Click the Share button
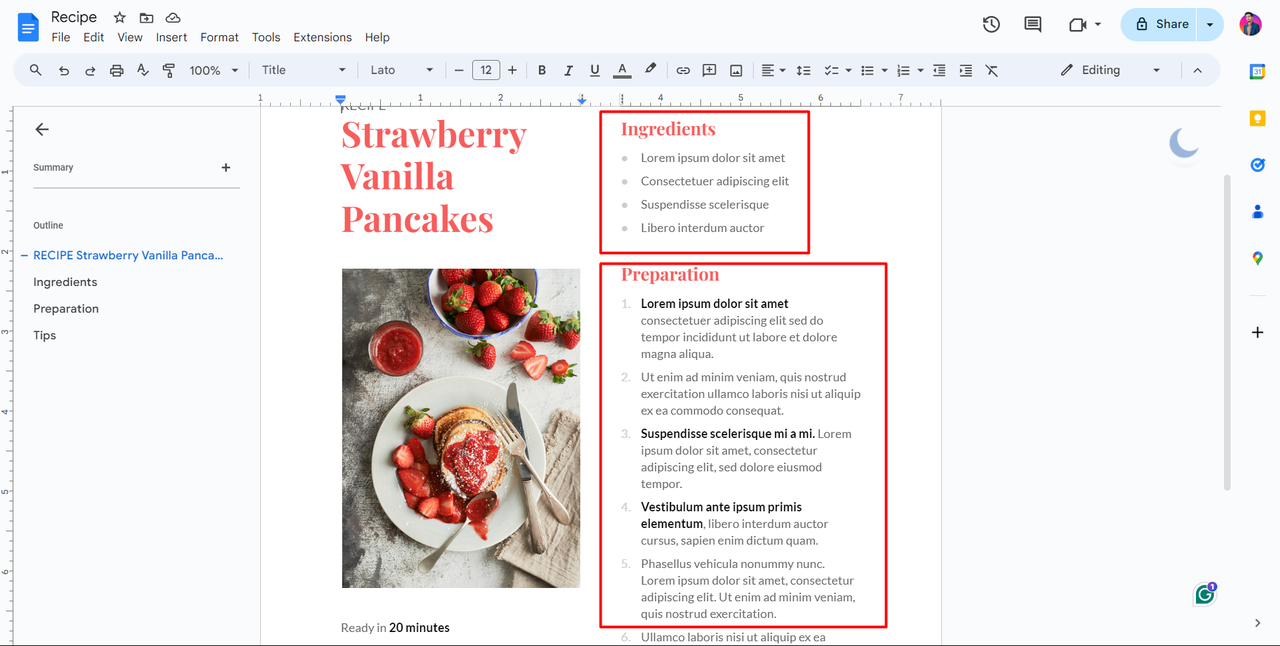Image resolution: width=1280 pixels, height=646 pixels. (x=1160, y=24)
